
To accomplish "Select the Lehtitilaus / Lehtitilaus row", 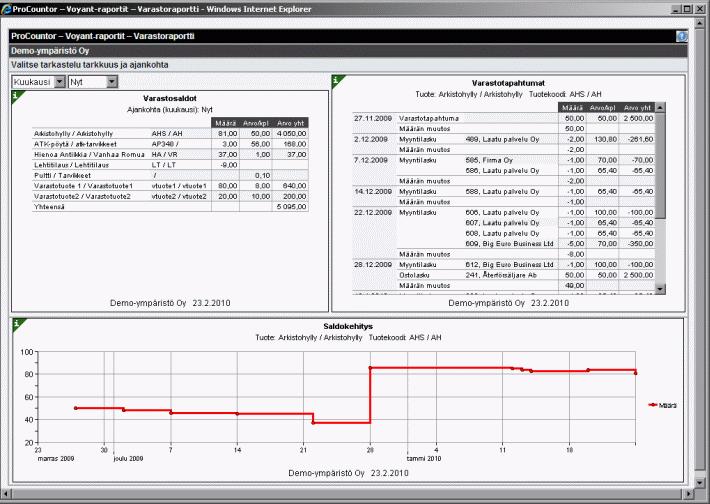I will (171, 165).
